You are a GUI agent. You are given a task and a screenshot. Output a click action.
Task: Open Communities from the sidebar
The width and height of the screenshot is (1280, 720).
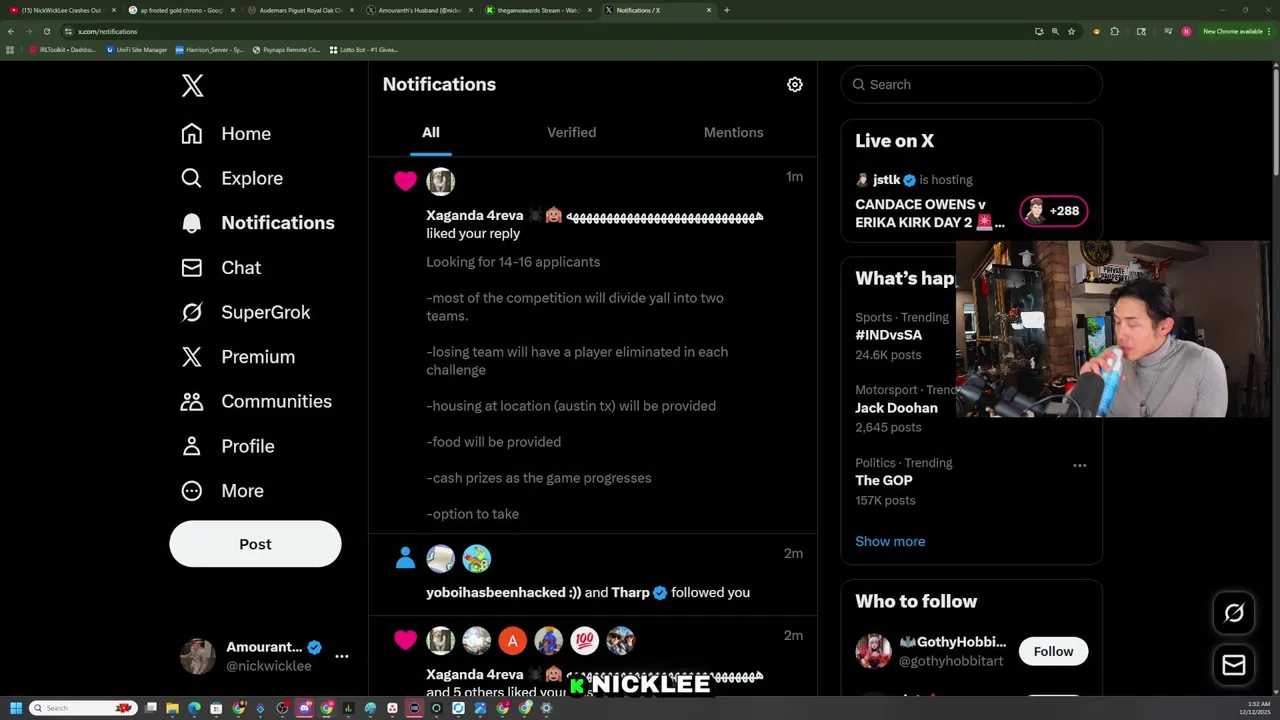pyautogui.click(x=256, y=401)
